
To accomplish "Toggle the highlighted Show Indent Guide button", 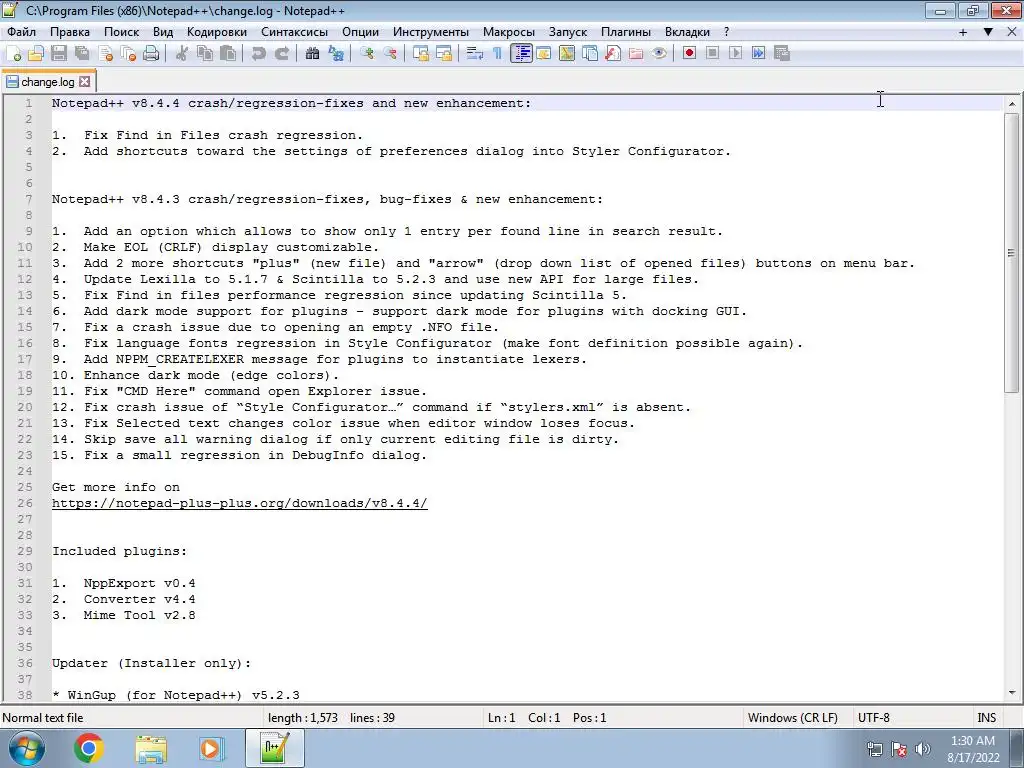I will tap(521, 54).
